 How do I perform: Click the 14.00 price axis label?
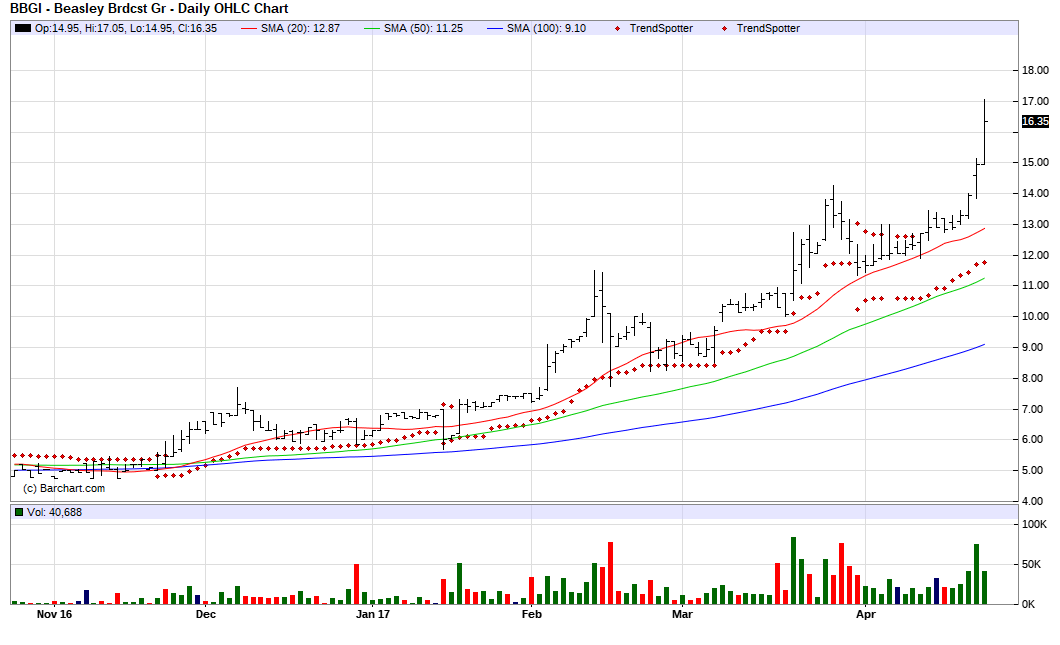click(x=1035, y=193)
